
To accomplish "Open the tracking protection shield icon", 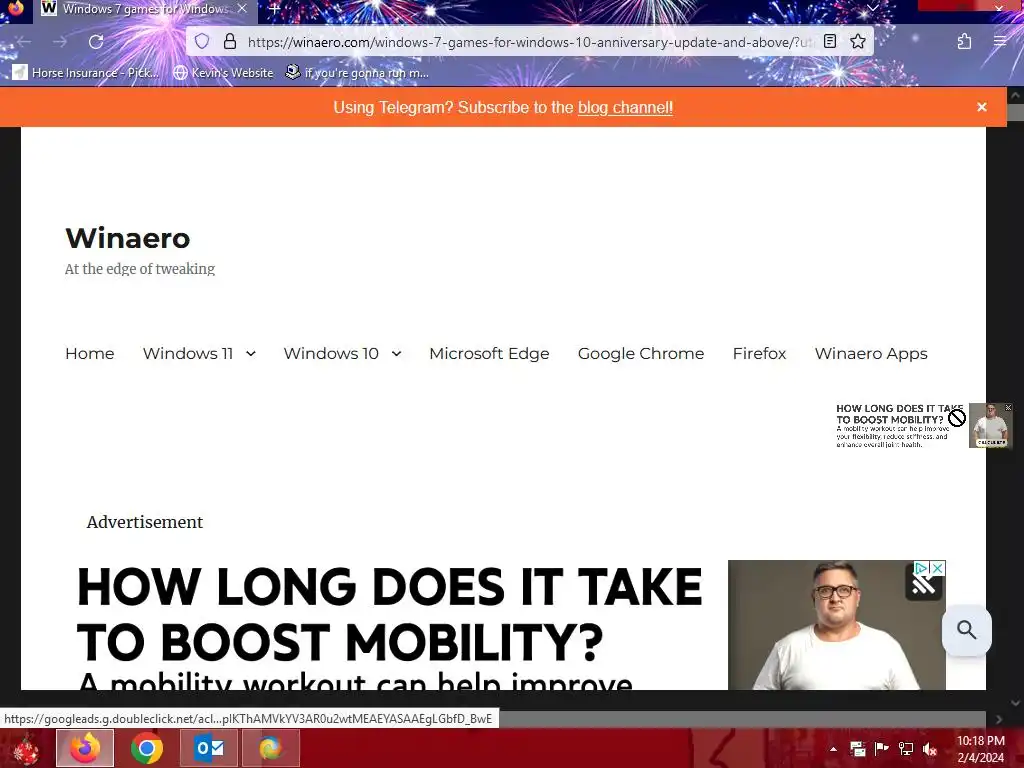I will [x=202, y=42].
